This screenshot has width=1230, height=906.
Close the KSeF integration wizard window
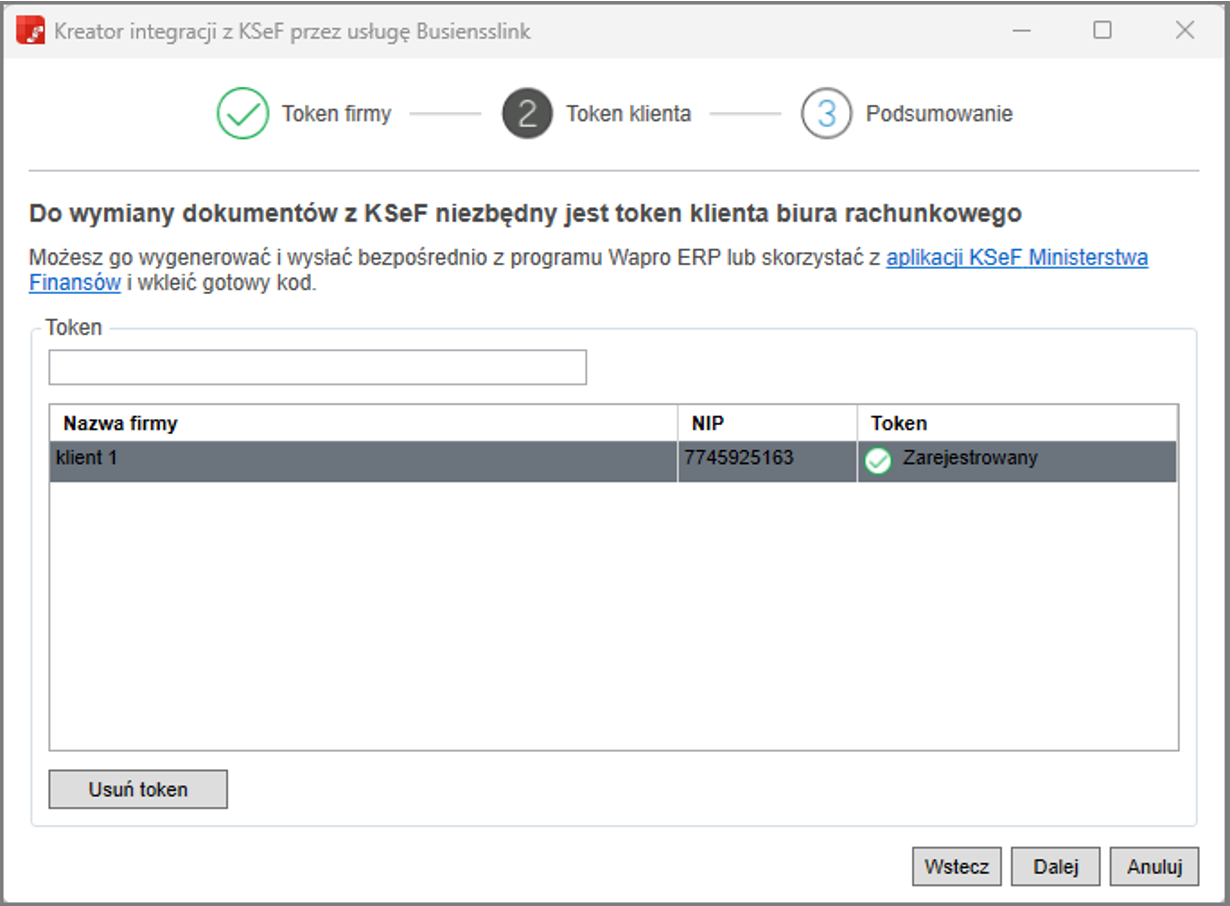click(x=1185, y=31)
